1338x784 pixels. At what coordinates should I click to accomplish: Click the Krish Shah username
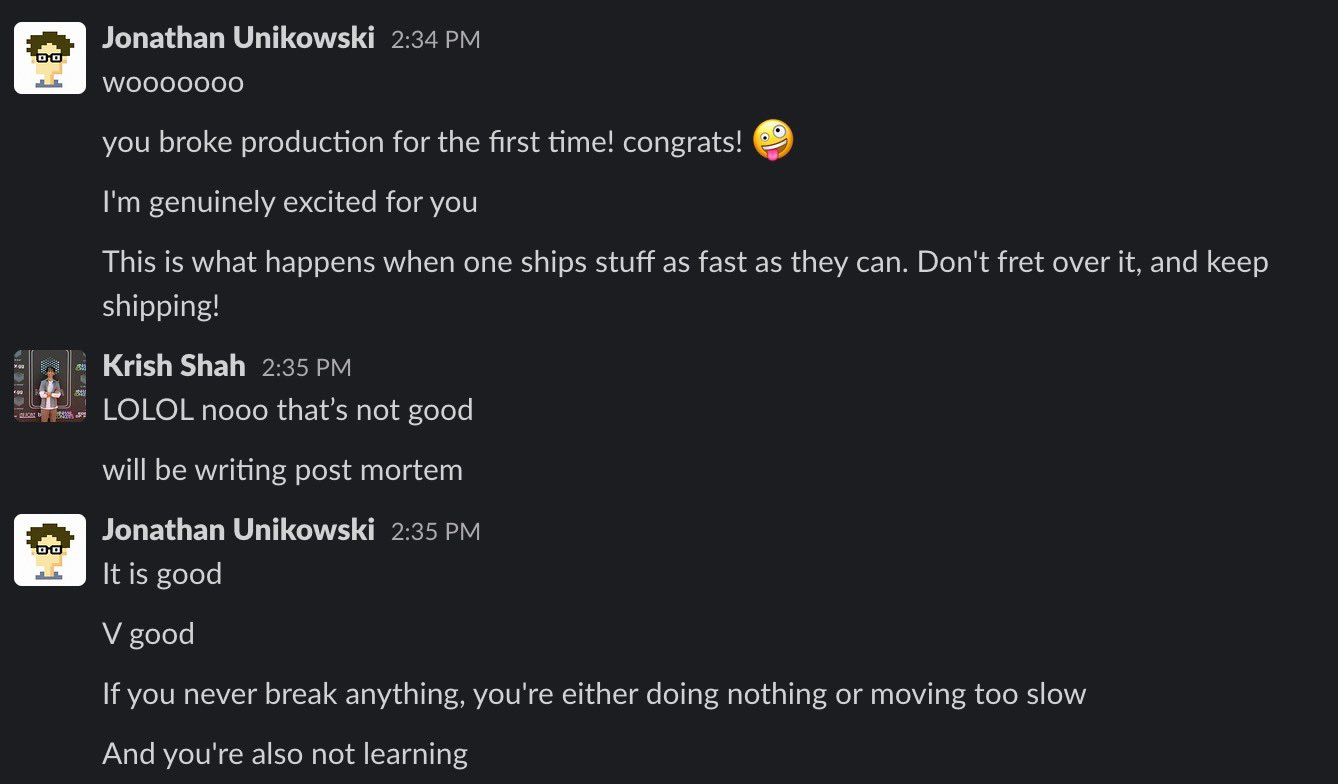[174, 366]
